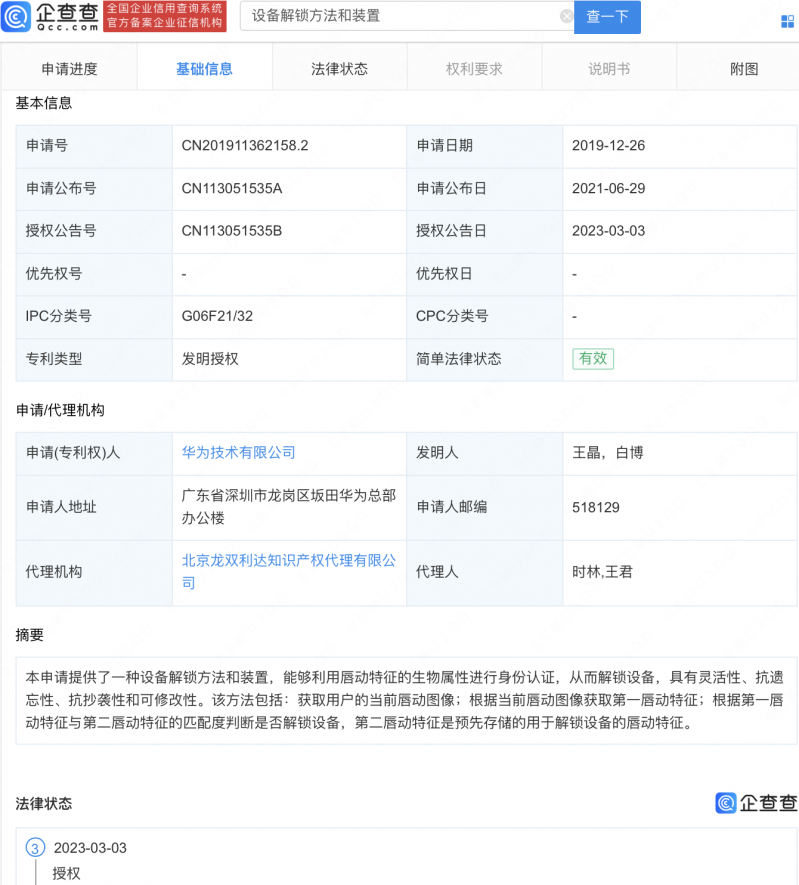Click the 申请公布日 label cell

pos(485,189)
